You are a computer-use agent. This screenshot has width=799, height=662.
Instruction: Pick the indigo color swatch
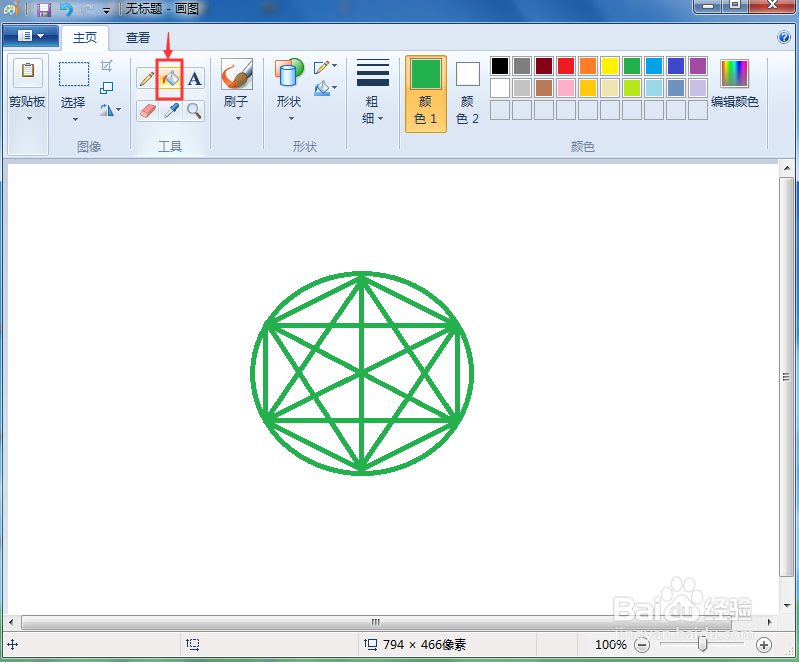coord(676,66)
